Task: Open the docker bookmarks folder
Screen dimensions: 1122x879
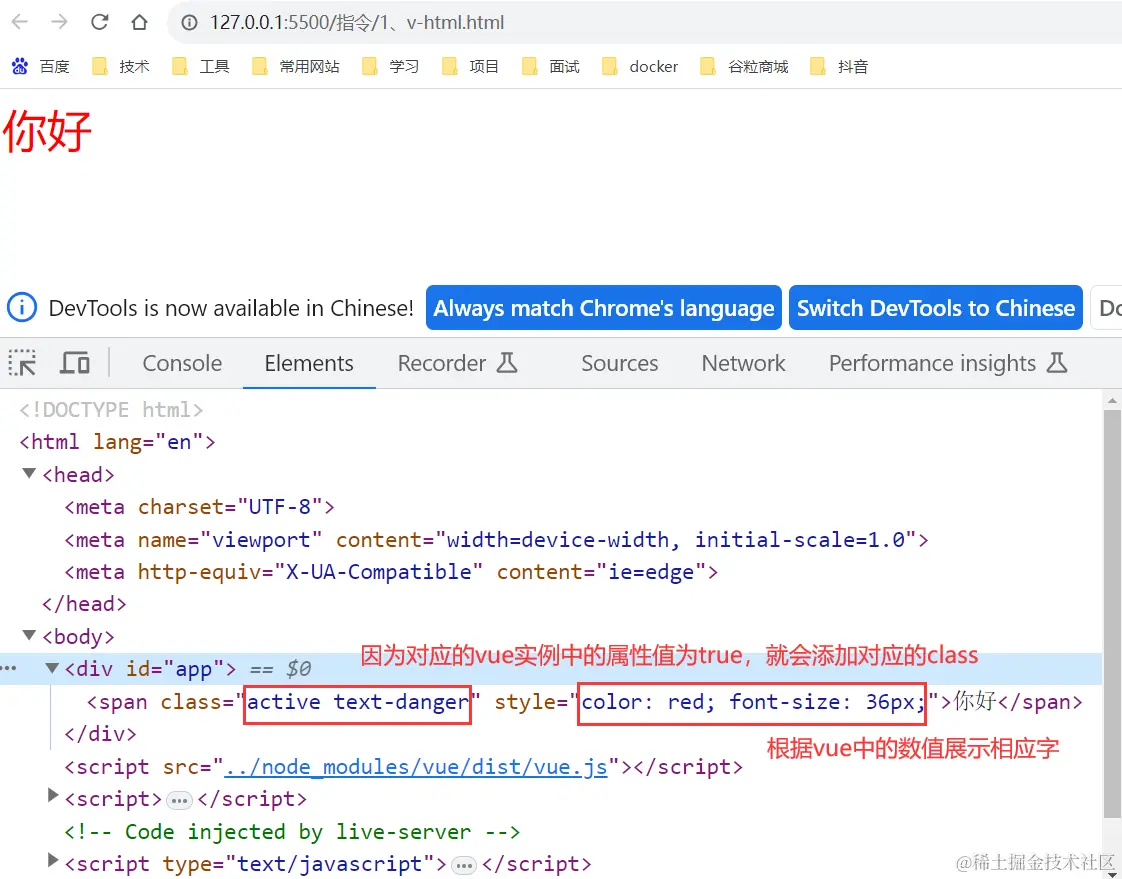Action: (640, 67)
